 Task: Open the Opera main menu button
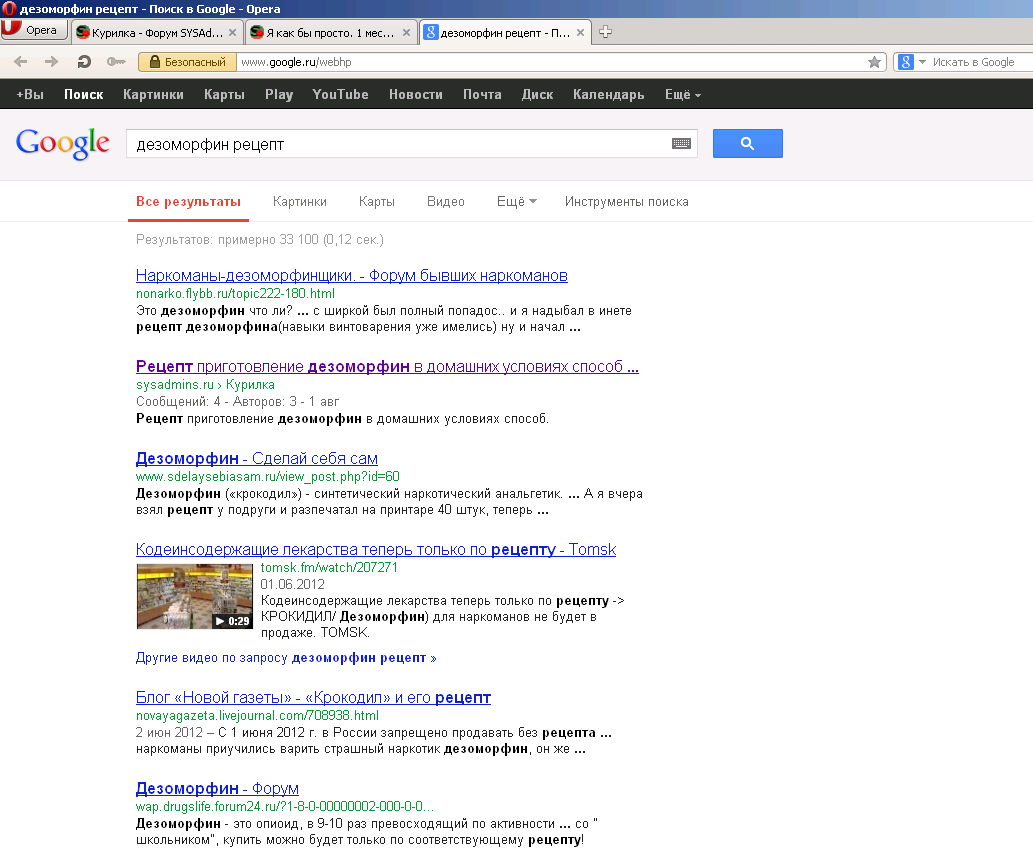(34, 30)
